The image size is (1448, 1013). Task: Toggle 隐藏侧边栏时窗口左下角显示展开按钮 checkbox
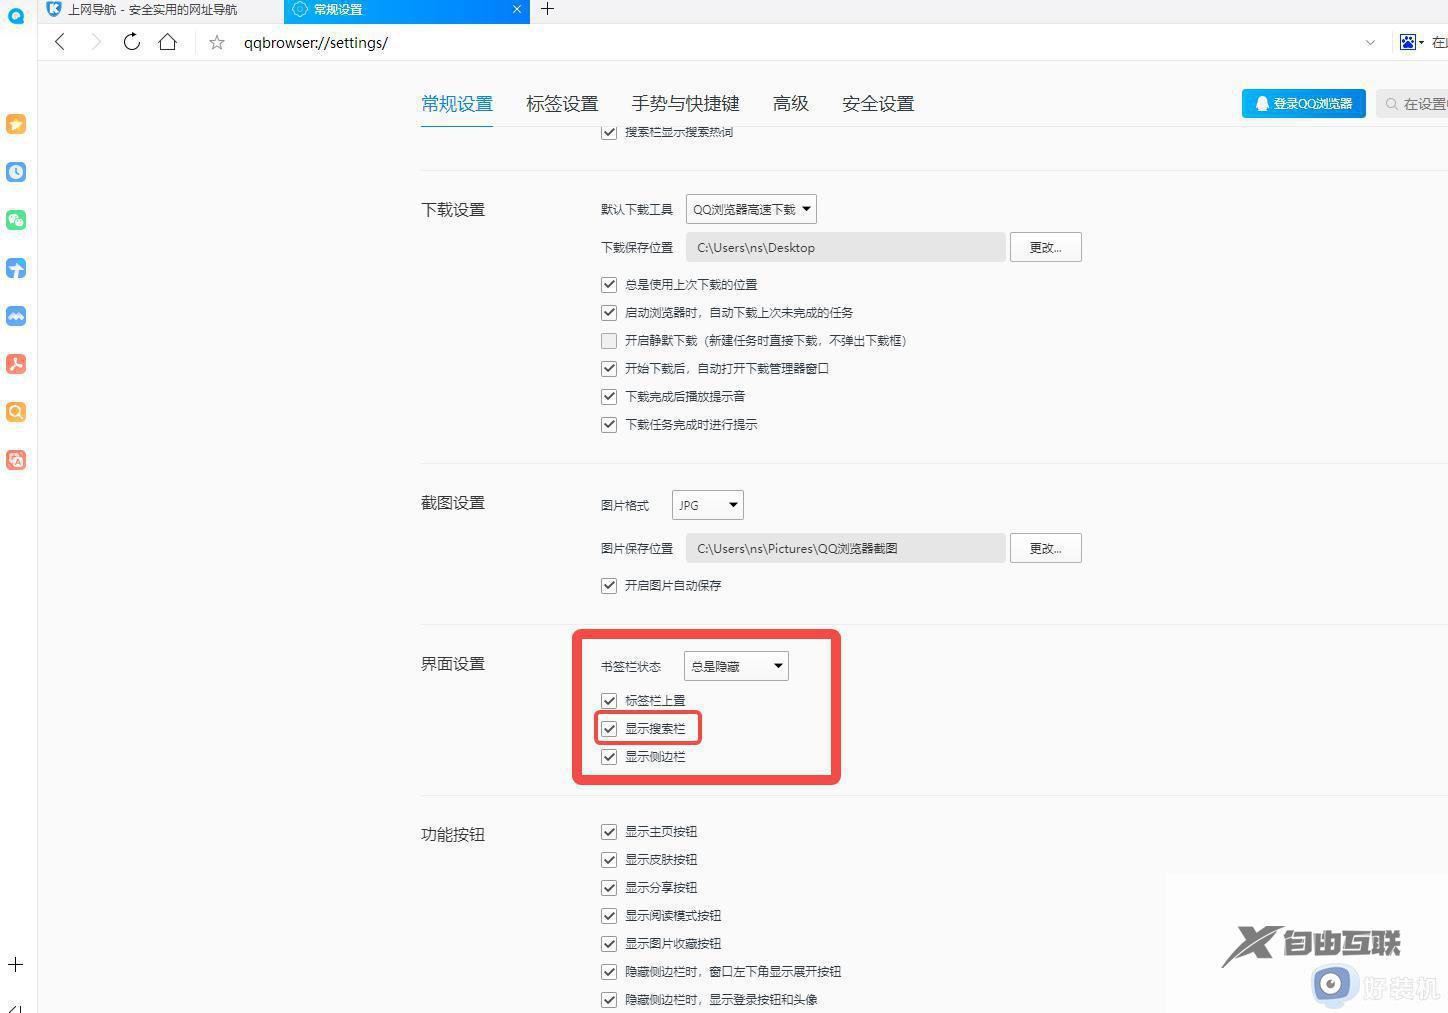pyautogui.click(x=609, y=972)
